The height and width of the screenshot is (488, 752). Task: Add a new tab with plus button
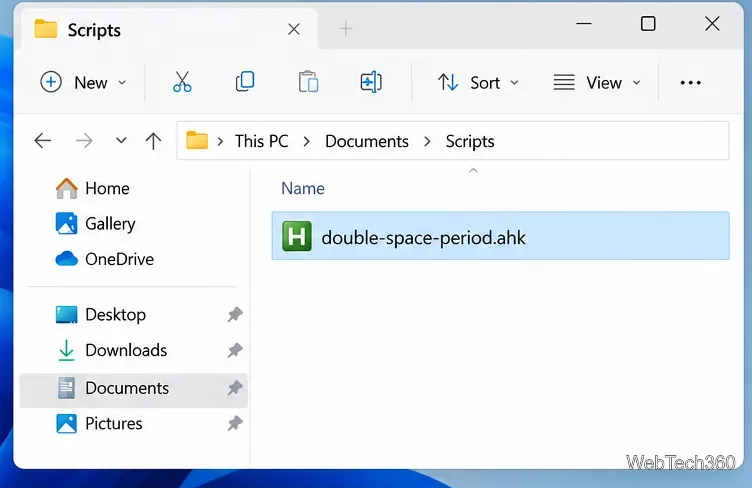click(x=345, y=29)
